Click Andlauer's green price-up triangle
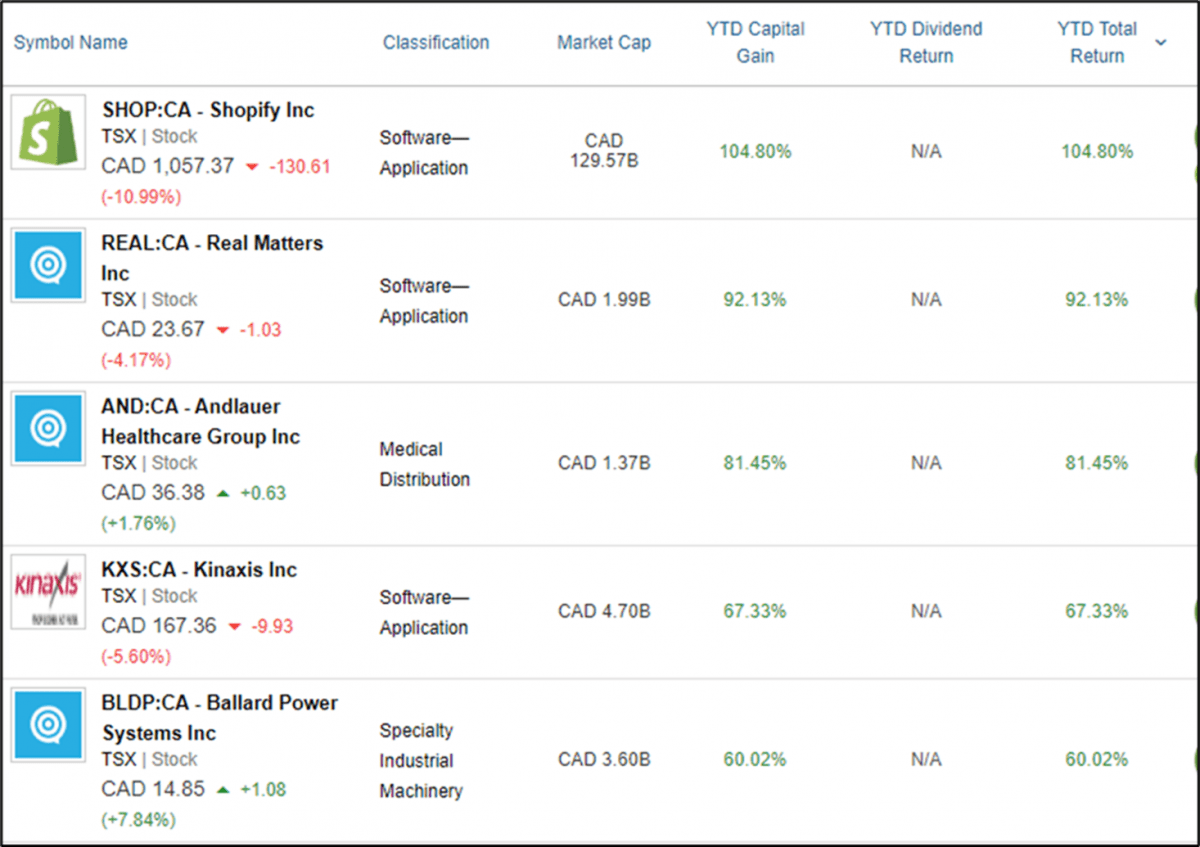 click(221, 493)
